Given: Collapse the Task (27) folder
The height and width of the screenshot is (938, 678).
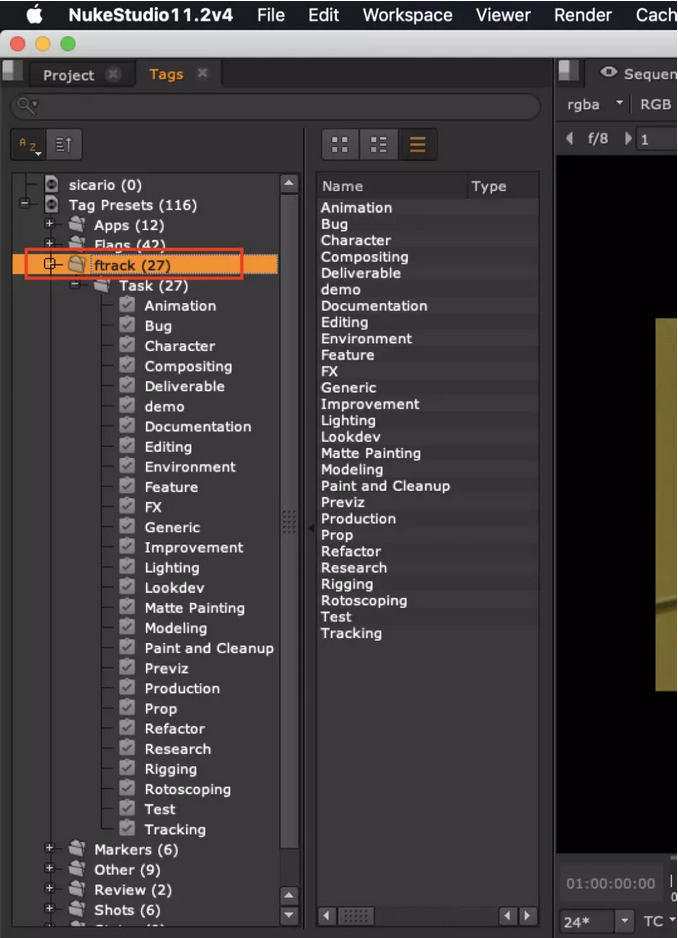Looking at the screenshot, I should tap(75, 285).
